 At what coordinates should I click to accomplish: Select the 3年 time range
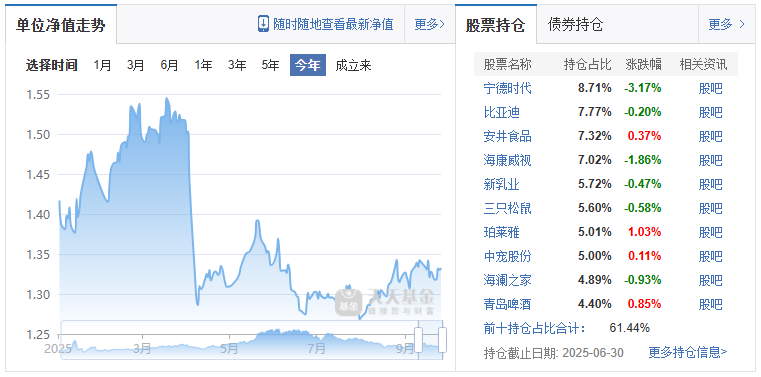coord(237,66)
